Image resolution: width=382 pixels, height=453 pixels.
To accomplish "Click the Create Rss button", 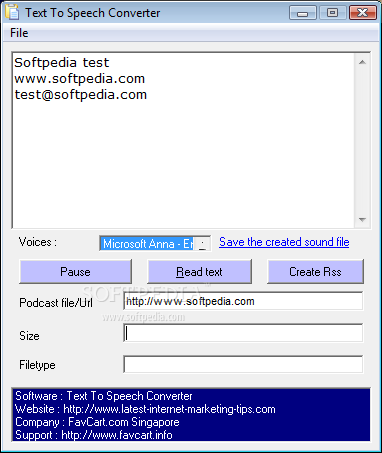I will point(315,272).
